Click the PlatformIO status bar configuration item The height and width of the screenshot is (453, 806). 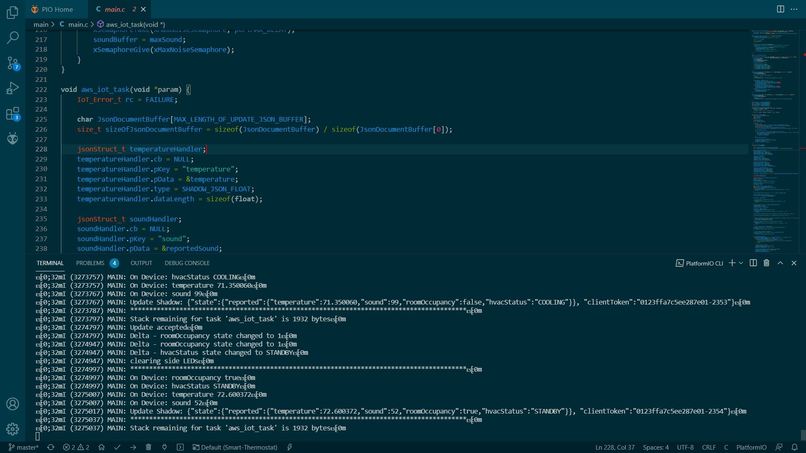tap(751, 447)
